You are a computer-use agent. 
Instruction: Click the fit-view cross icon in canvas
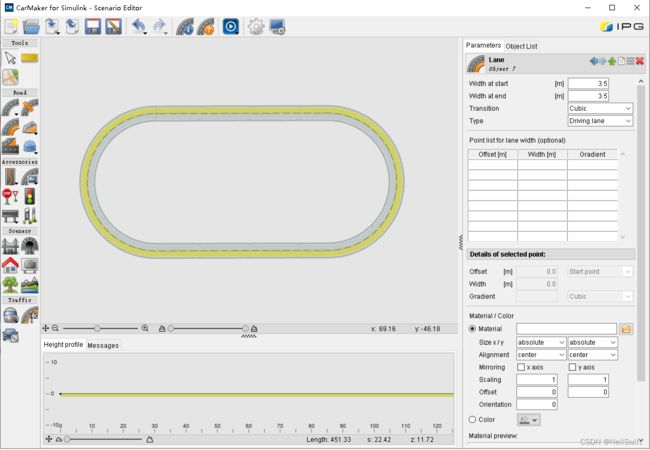pos(46,328)
